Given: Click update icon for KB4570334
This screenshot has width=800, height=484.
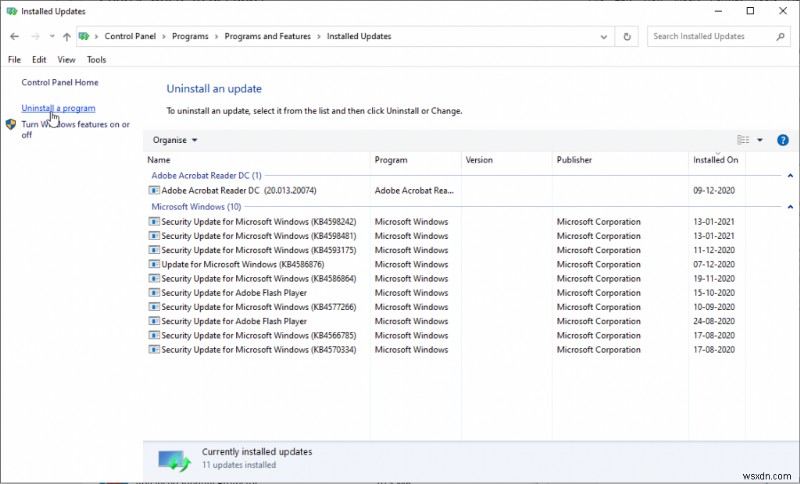Looking at the screenshot, I should coord(154,350).
